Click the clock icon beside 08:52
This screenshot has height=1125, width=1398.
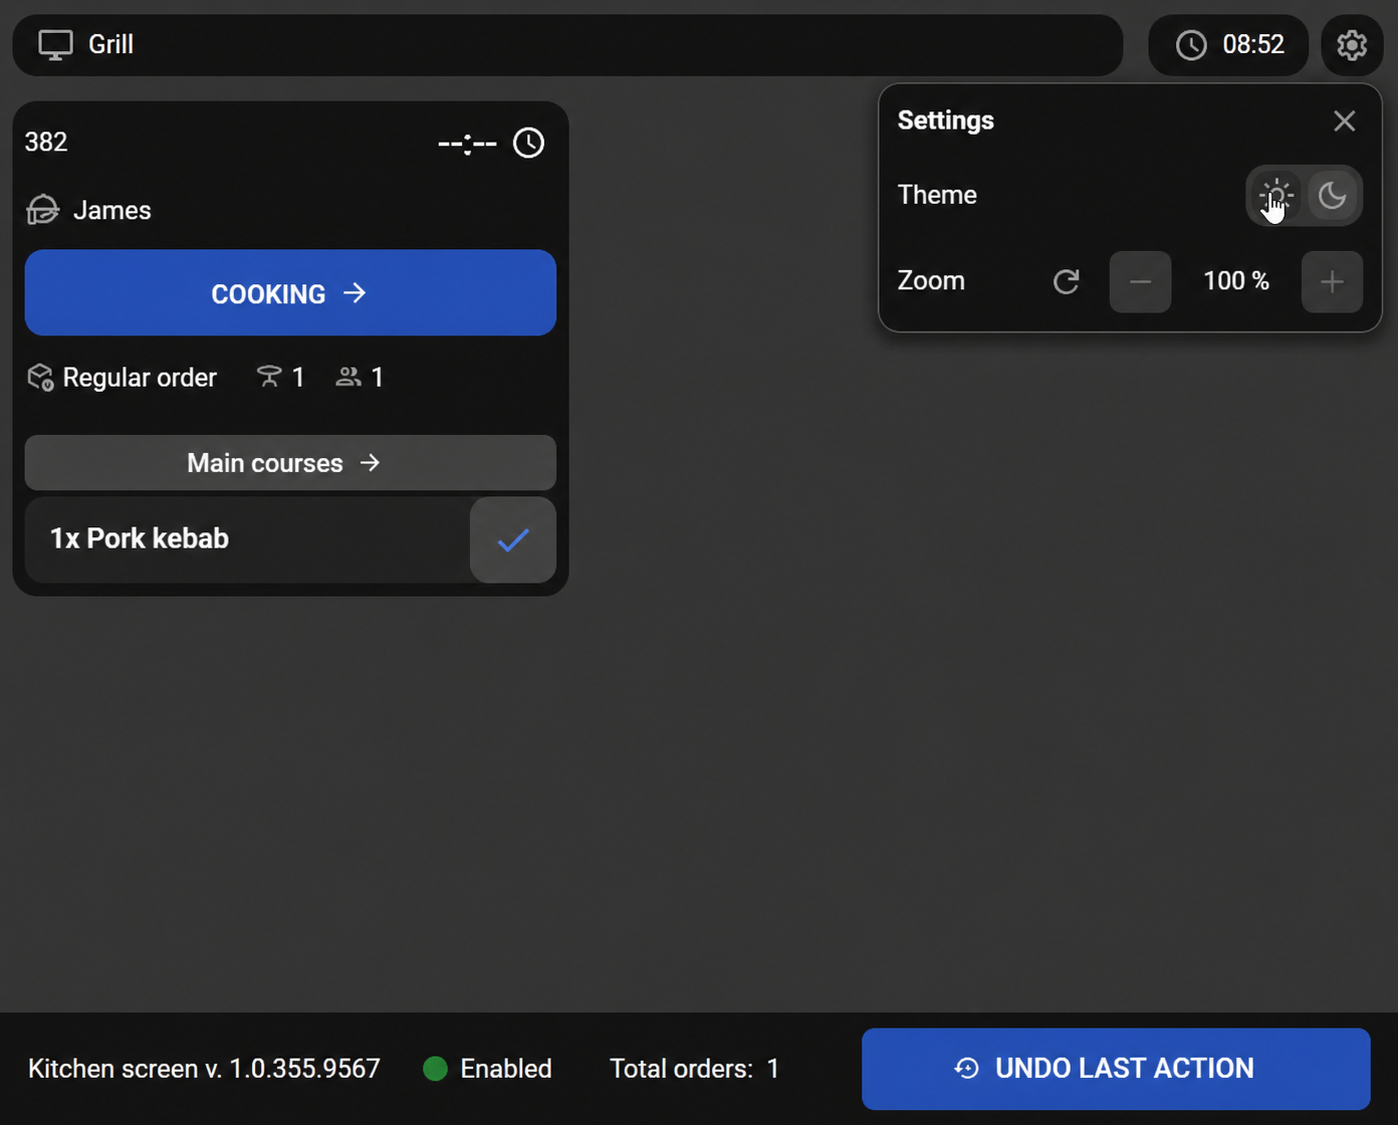(x=1191, y=45)
